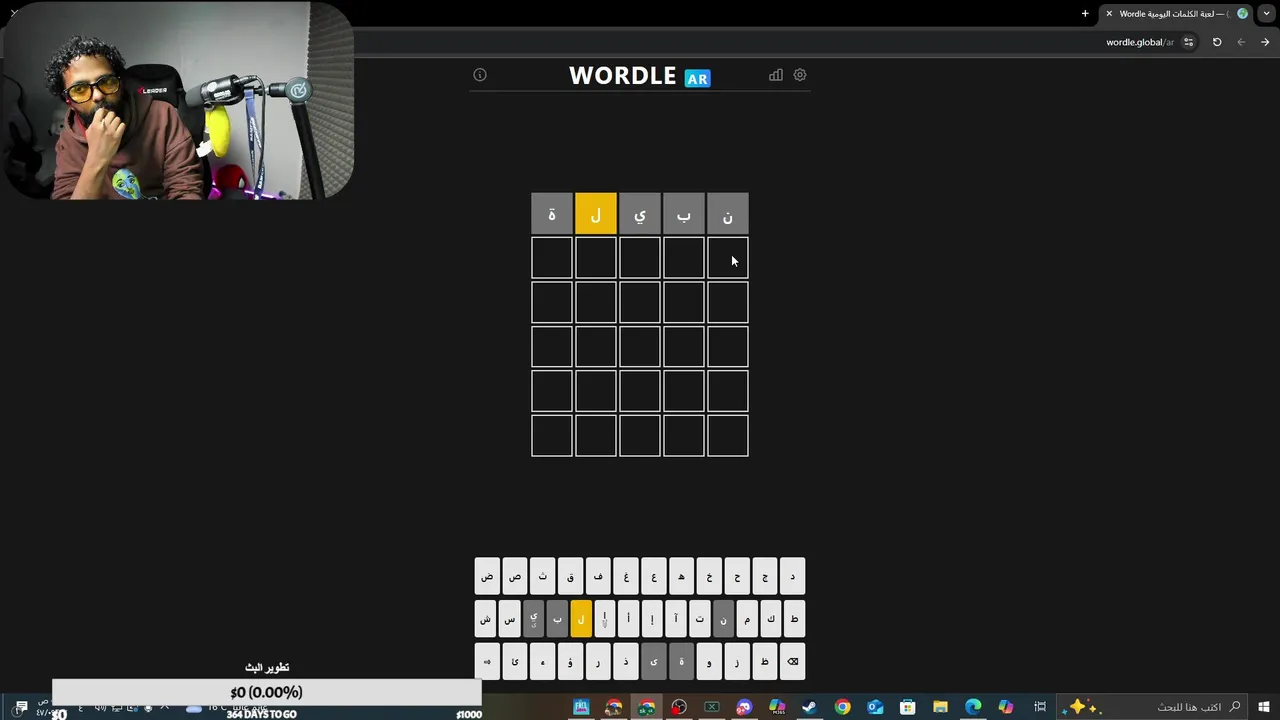The width and height of the screenshot is (1280, 720).
Task: Tap the backspace key on the on-screen keyboard
Action: click(x=793, y=662)
